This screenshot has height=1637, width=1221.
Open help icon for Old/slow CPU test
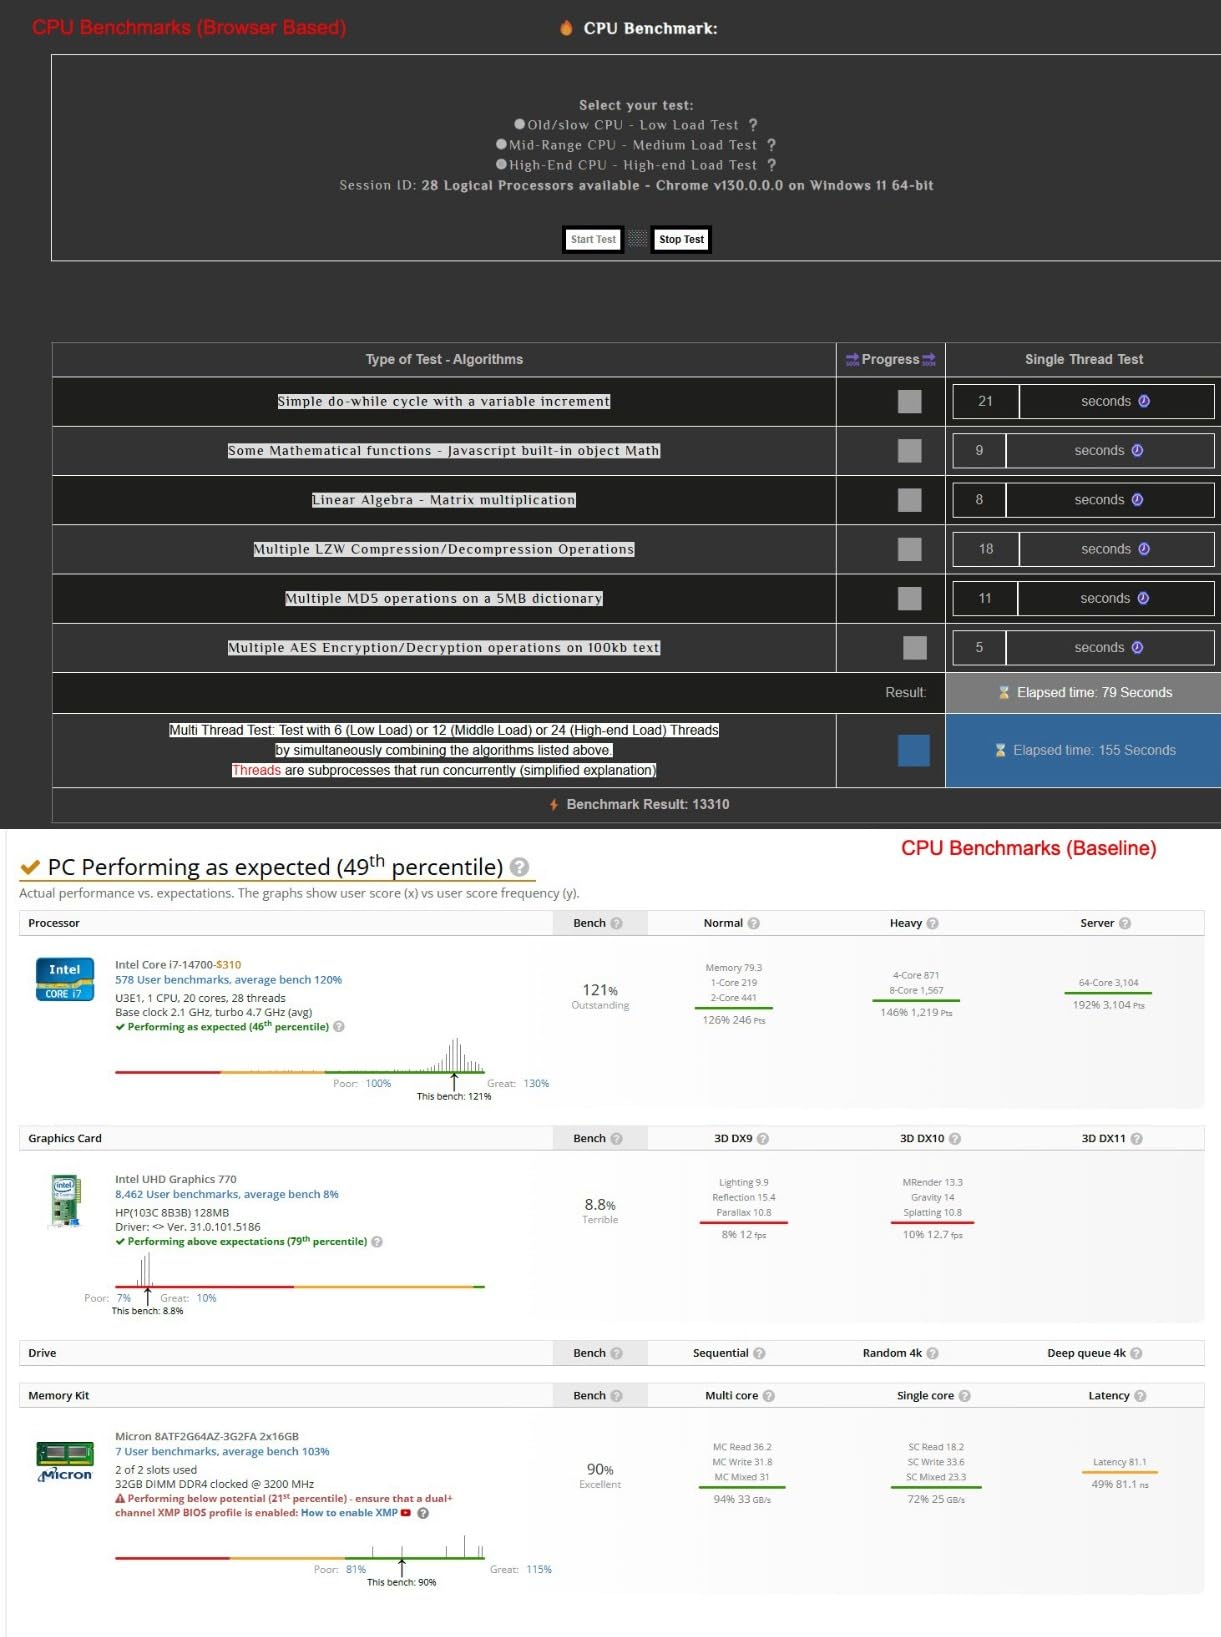[x=753, y=125]
